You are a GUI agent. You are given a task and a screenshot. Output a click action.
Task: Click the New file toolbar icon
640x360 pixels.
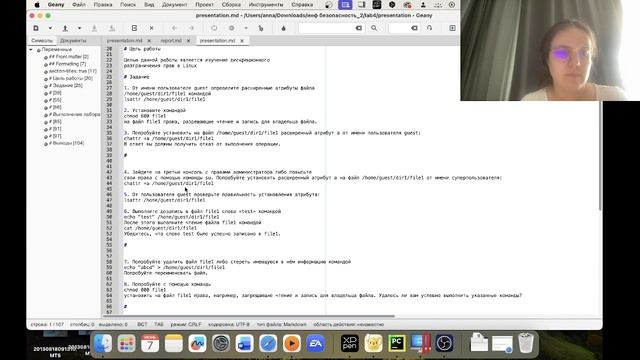tap(36, 28)
